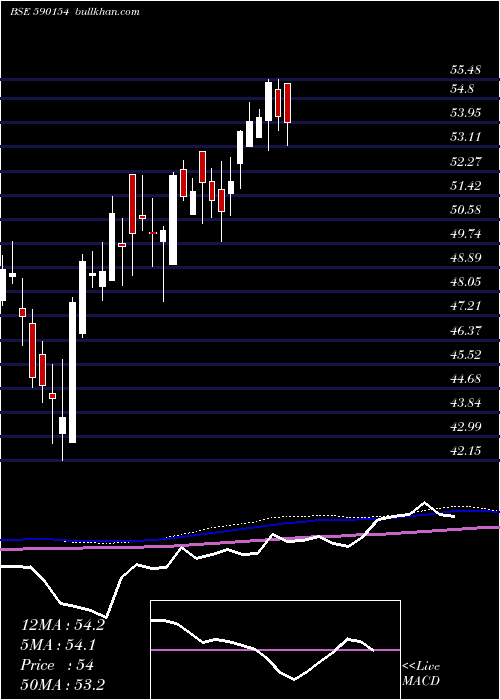Image resolution: width=500 pixels, height=700 pixels.
Task: Click inside the MACD inset chart
Action: (x=275, y=650)
